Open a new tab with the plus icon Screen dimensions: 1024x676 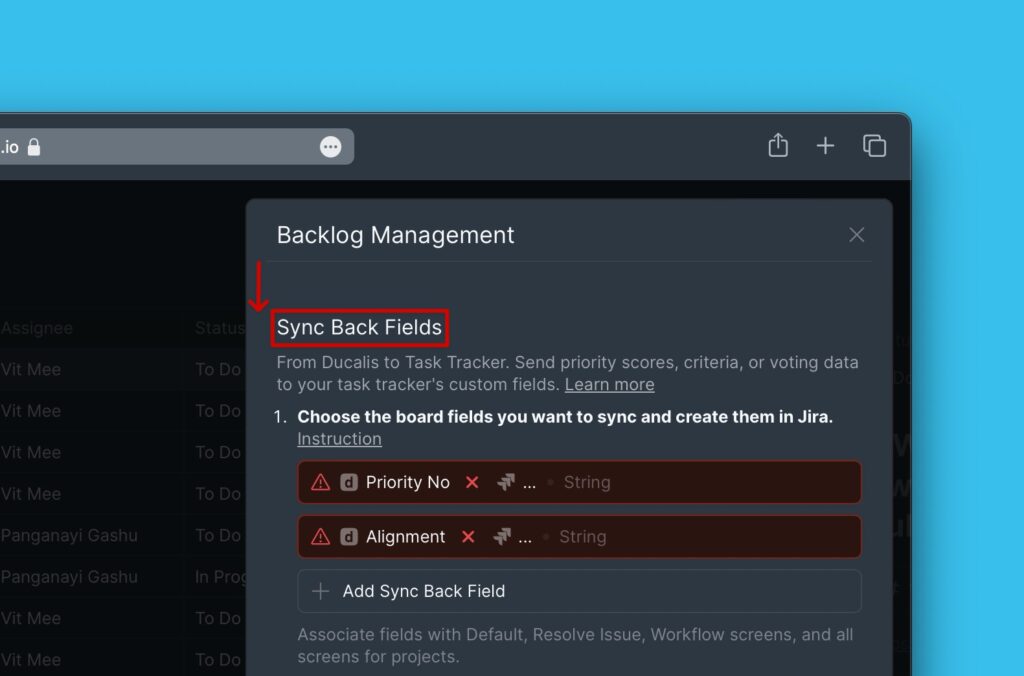click(825, 145)
